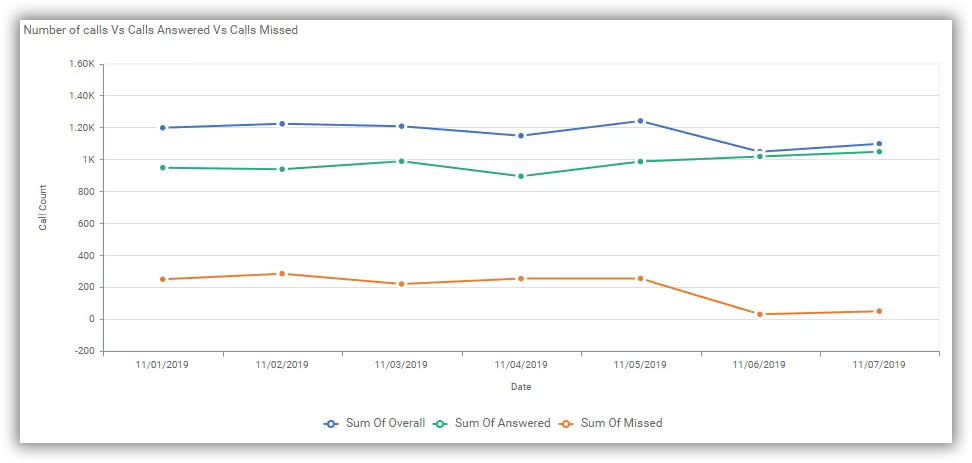The image size is (972, 463).
Task: Click the 11/04/2019 date axis label
Action: coord(520,365)
